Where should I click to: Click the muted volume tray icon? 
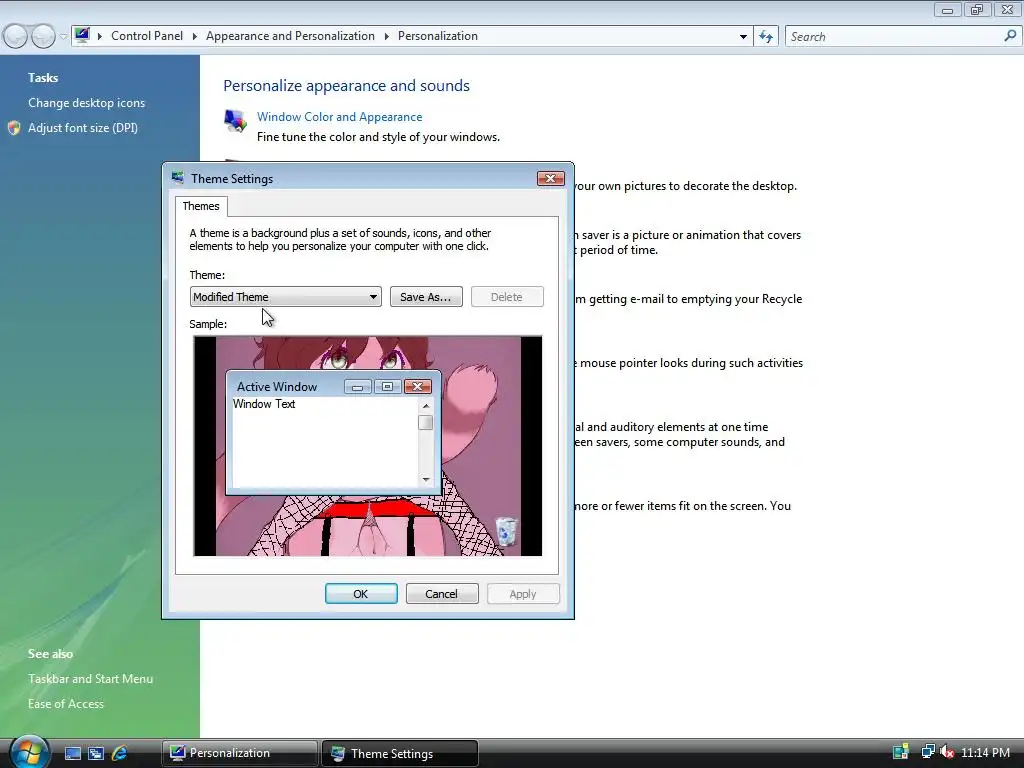(946, 752)
